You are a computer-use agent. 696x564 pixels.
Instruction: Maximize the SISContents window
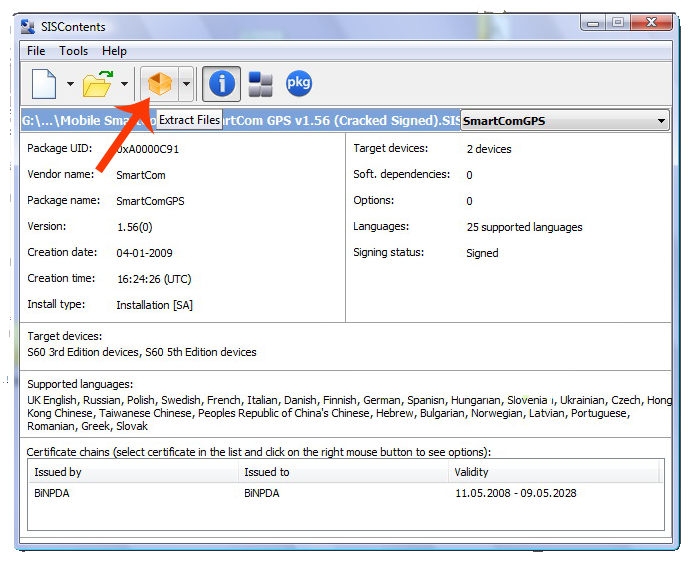point(618,23)
